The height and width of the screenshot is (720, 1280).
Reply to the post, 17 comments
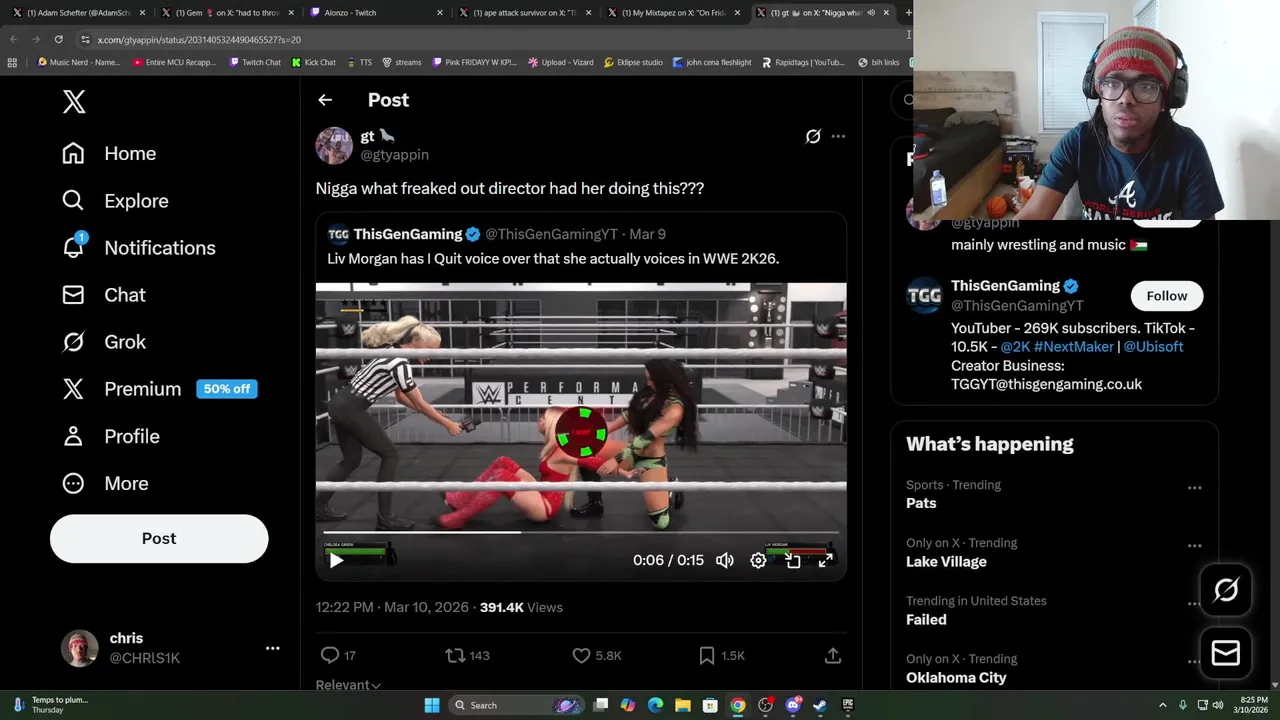337,655
